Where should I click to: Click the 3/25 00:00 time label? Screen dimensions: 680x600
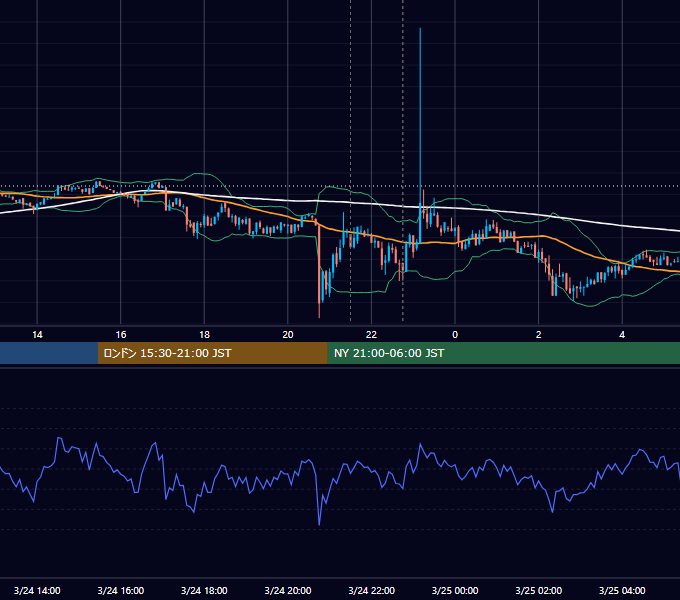pyautogui.click(x=455, y=590)
